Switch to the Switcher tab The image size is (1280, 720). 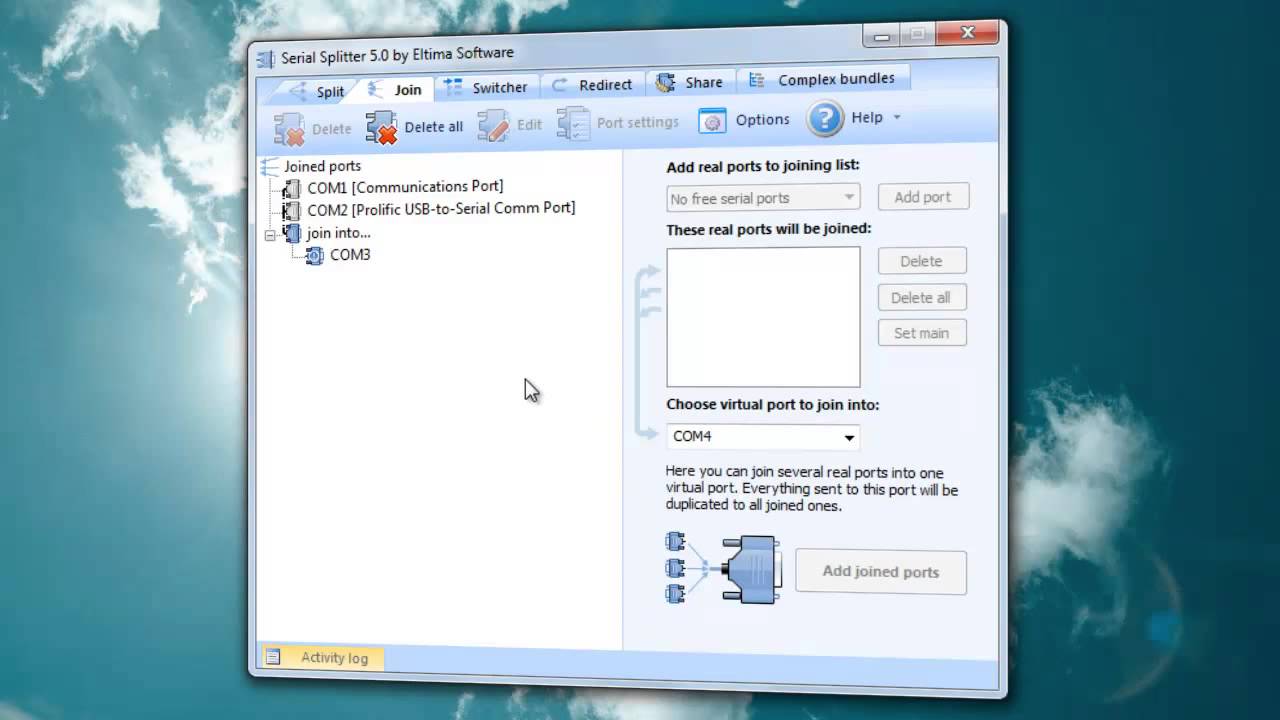(486, 87)
